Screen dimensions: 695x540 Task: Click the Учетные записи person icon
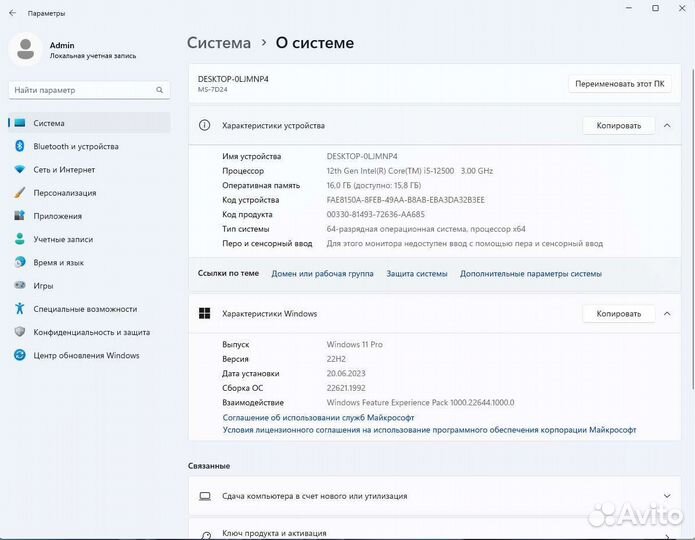pyautogui.click(x=20, y=239)
